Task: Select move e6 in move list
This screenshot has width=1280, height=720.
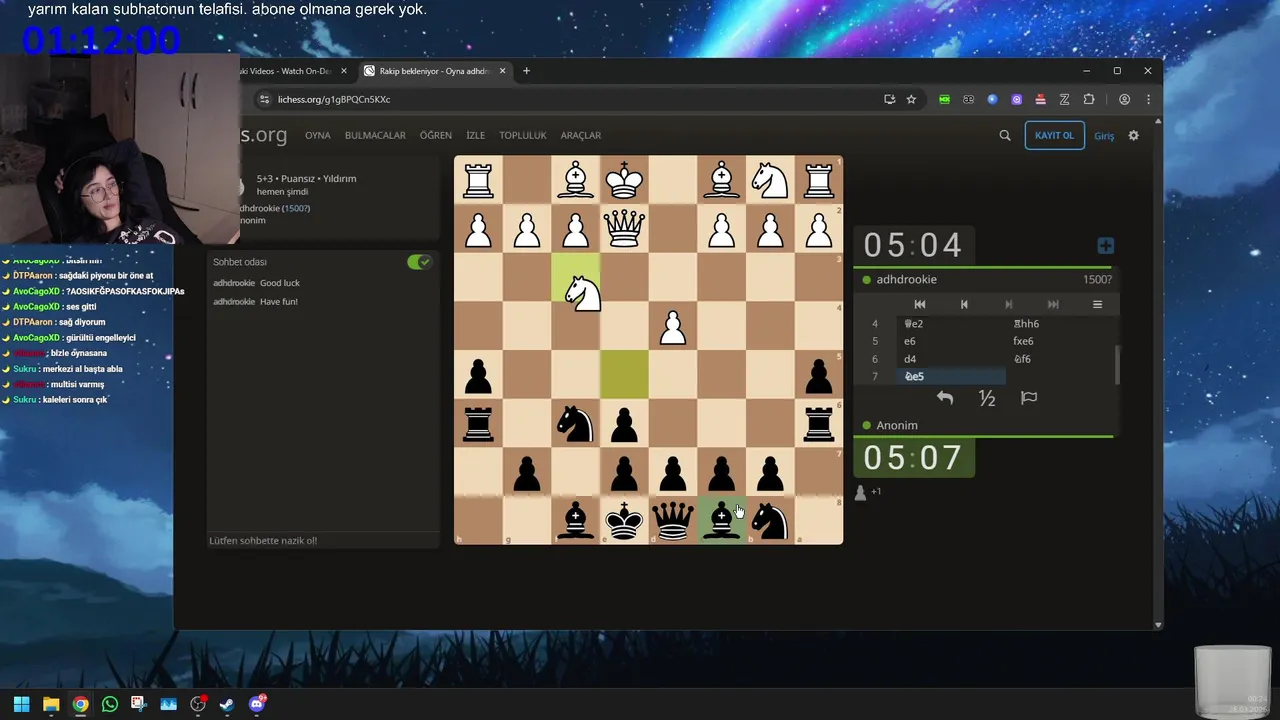Action: pos(950,341)
